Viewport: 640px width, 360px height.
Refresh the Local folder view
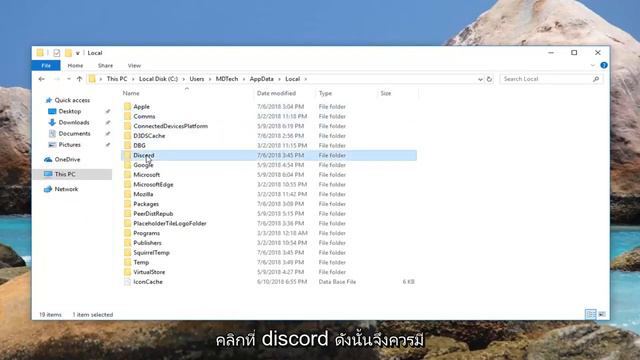click(x=489, y=79)
